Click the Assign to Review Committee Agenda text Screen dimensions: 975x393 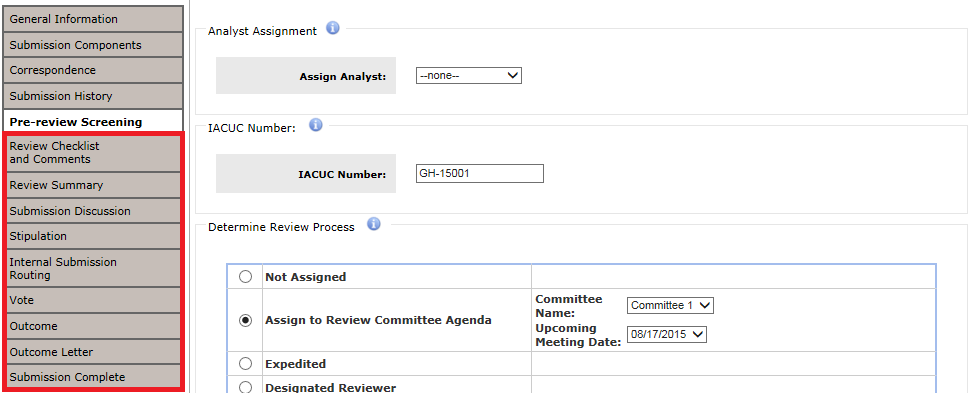(x=378, y=320)
